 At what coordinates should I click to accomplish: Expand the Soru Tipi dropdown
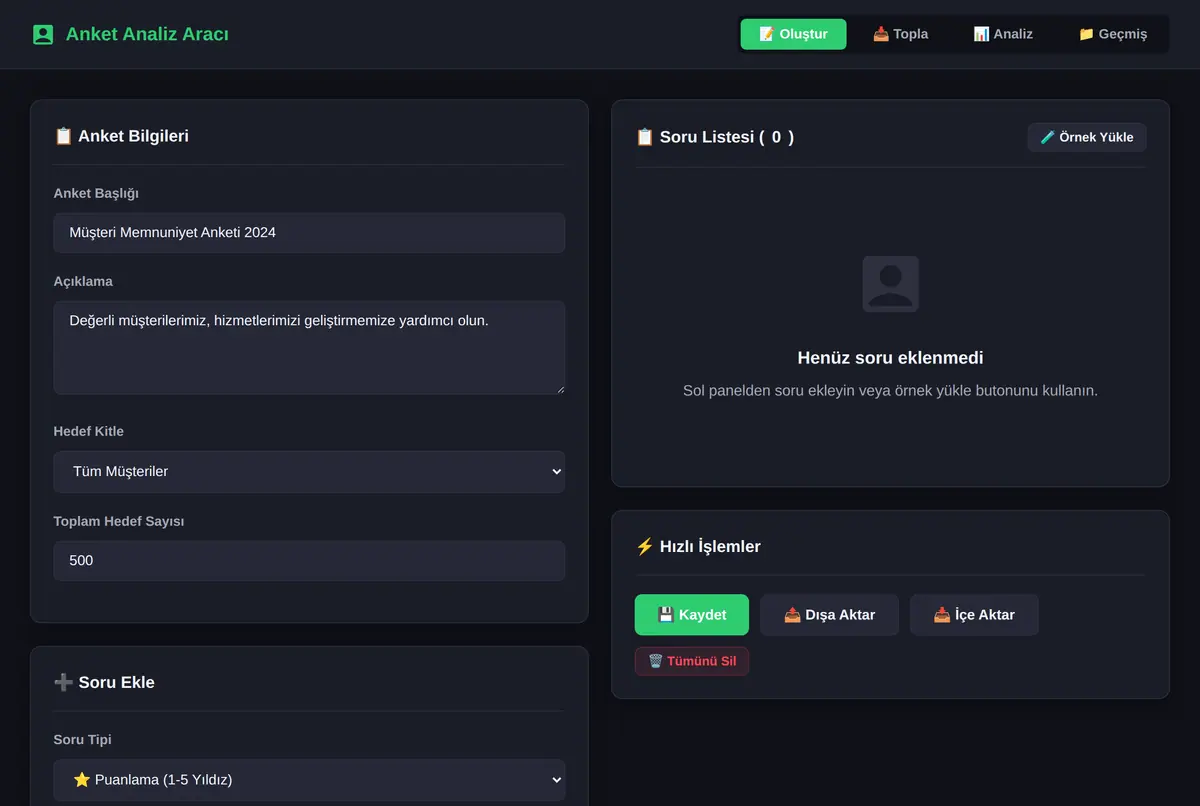click(309, 780)
